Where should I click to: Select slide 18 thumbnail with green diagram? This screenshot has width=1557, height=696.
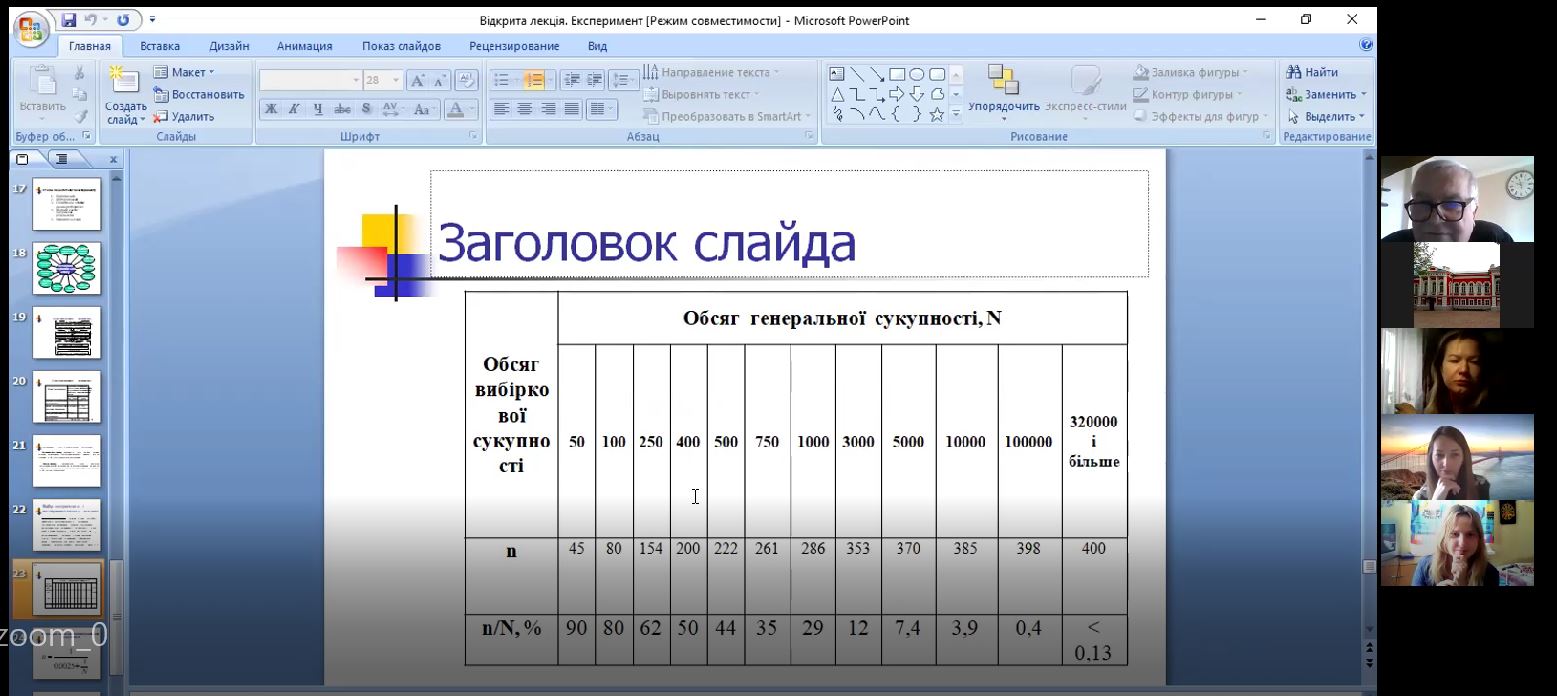tap(67, 268)
